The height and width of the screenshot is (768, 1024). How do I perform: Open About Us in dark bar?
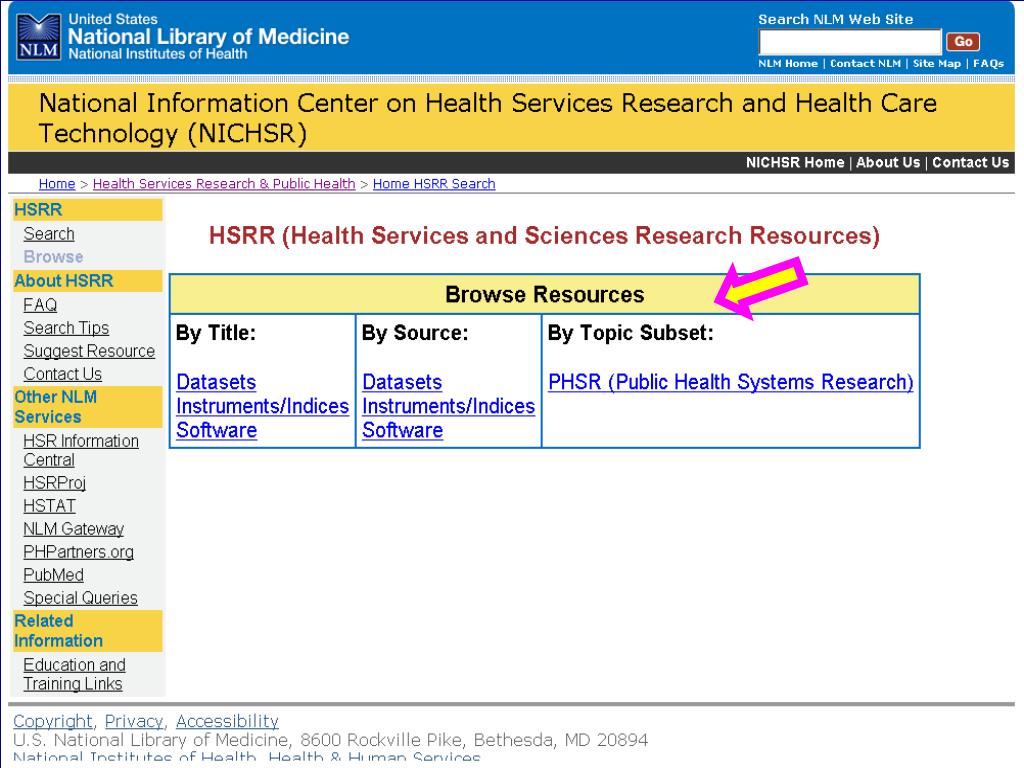coord(888,163)
